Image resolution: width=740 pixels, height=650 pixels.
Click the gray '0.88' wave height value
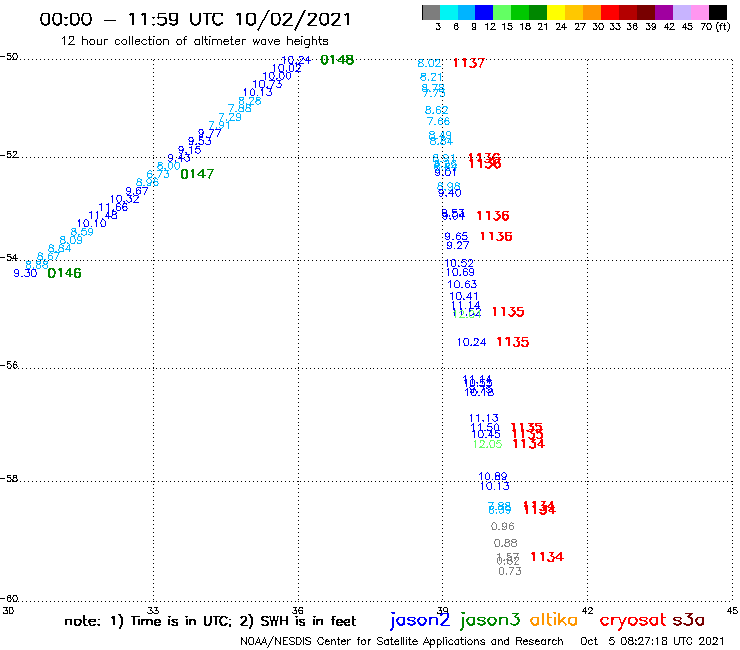505,543
